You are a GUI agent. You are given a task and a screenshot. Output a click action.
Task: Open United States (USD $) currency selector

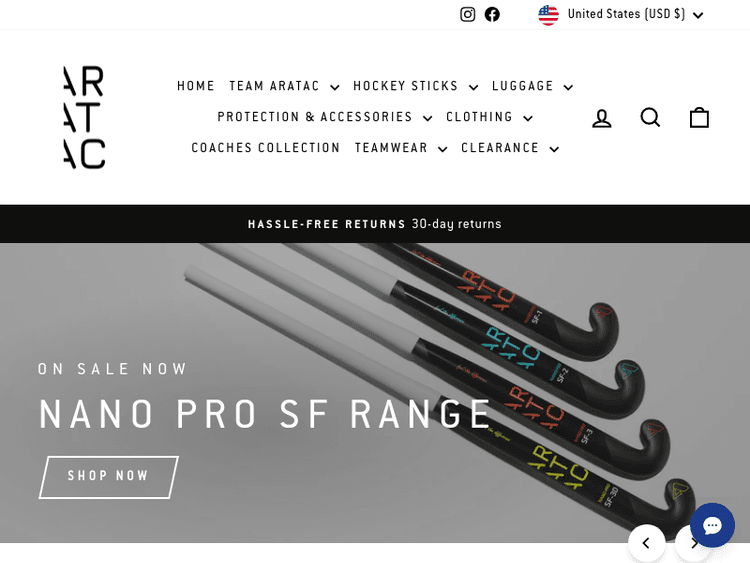tap(621, 14)
